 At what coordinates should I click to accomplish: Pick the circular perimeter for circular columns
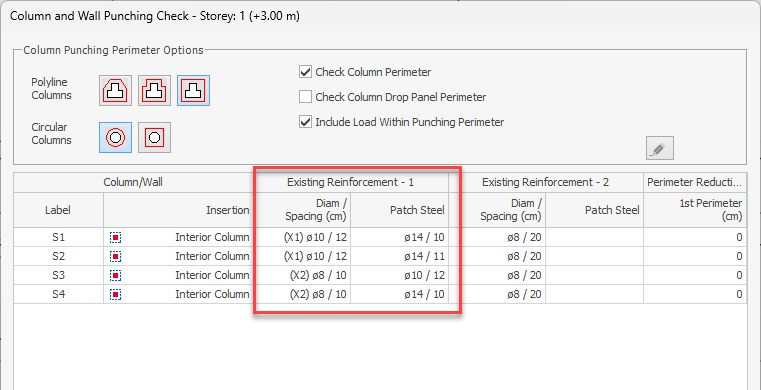116,137
